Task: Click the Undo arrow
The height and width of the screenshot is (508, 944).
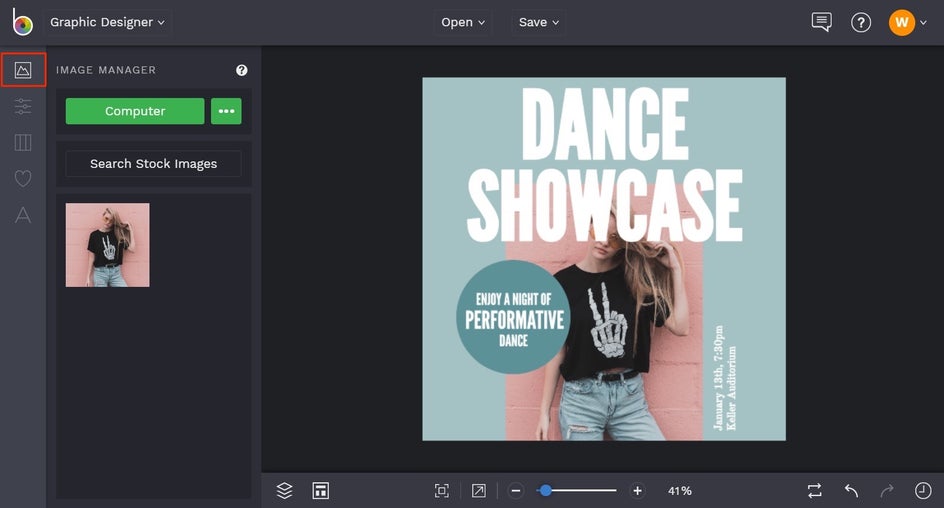Action: tap(851, 490)
